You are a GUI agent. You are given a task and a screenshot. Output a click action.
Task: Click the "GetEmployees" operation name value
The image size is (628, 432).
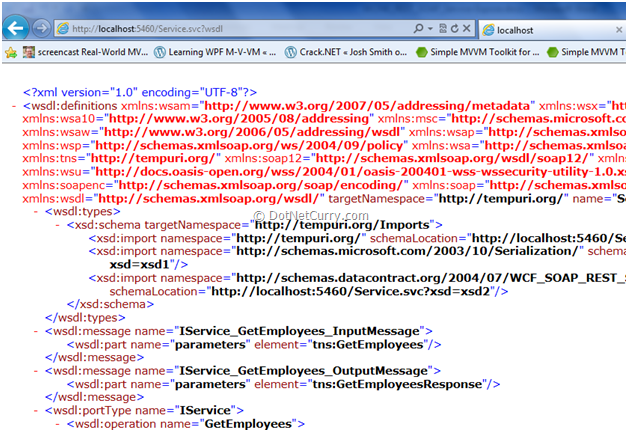point(248,424)
